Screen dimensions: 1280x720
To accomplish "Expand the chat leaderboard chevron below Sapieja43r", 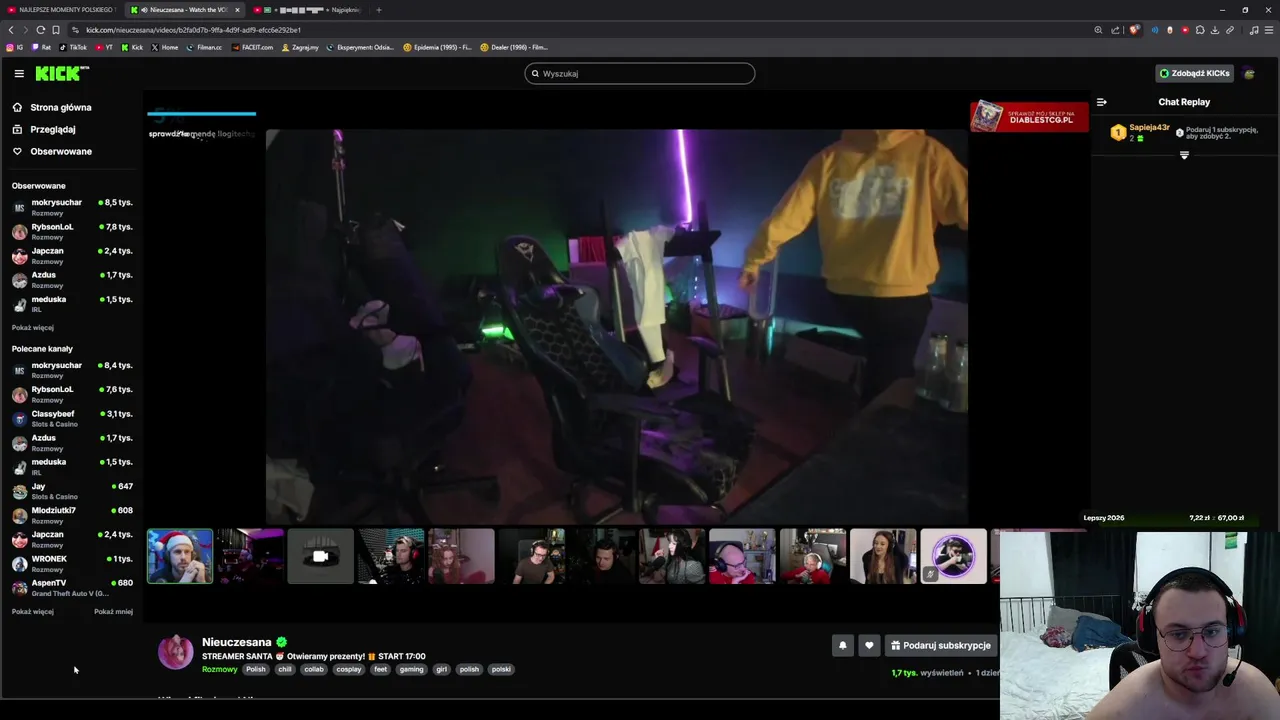I will [x=1184, y=155].
